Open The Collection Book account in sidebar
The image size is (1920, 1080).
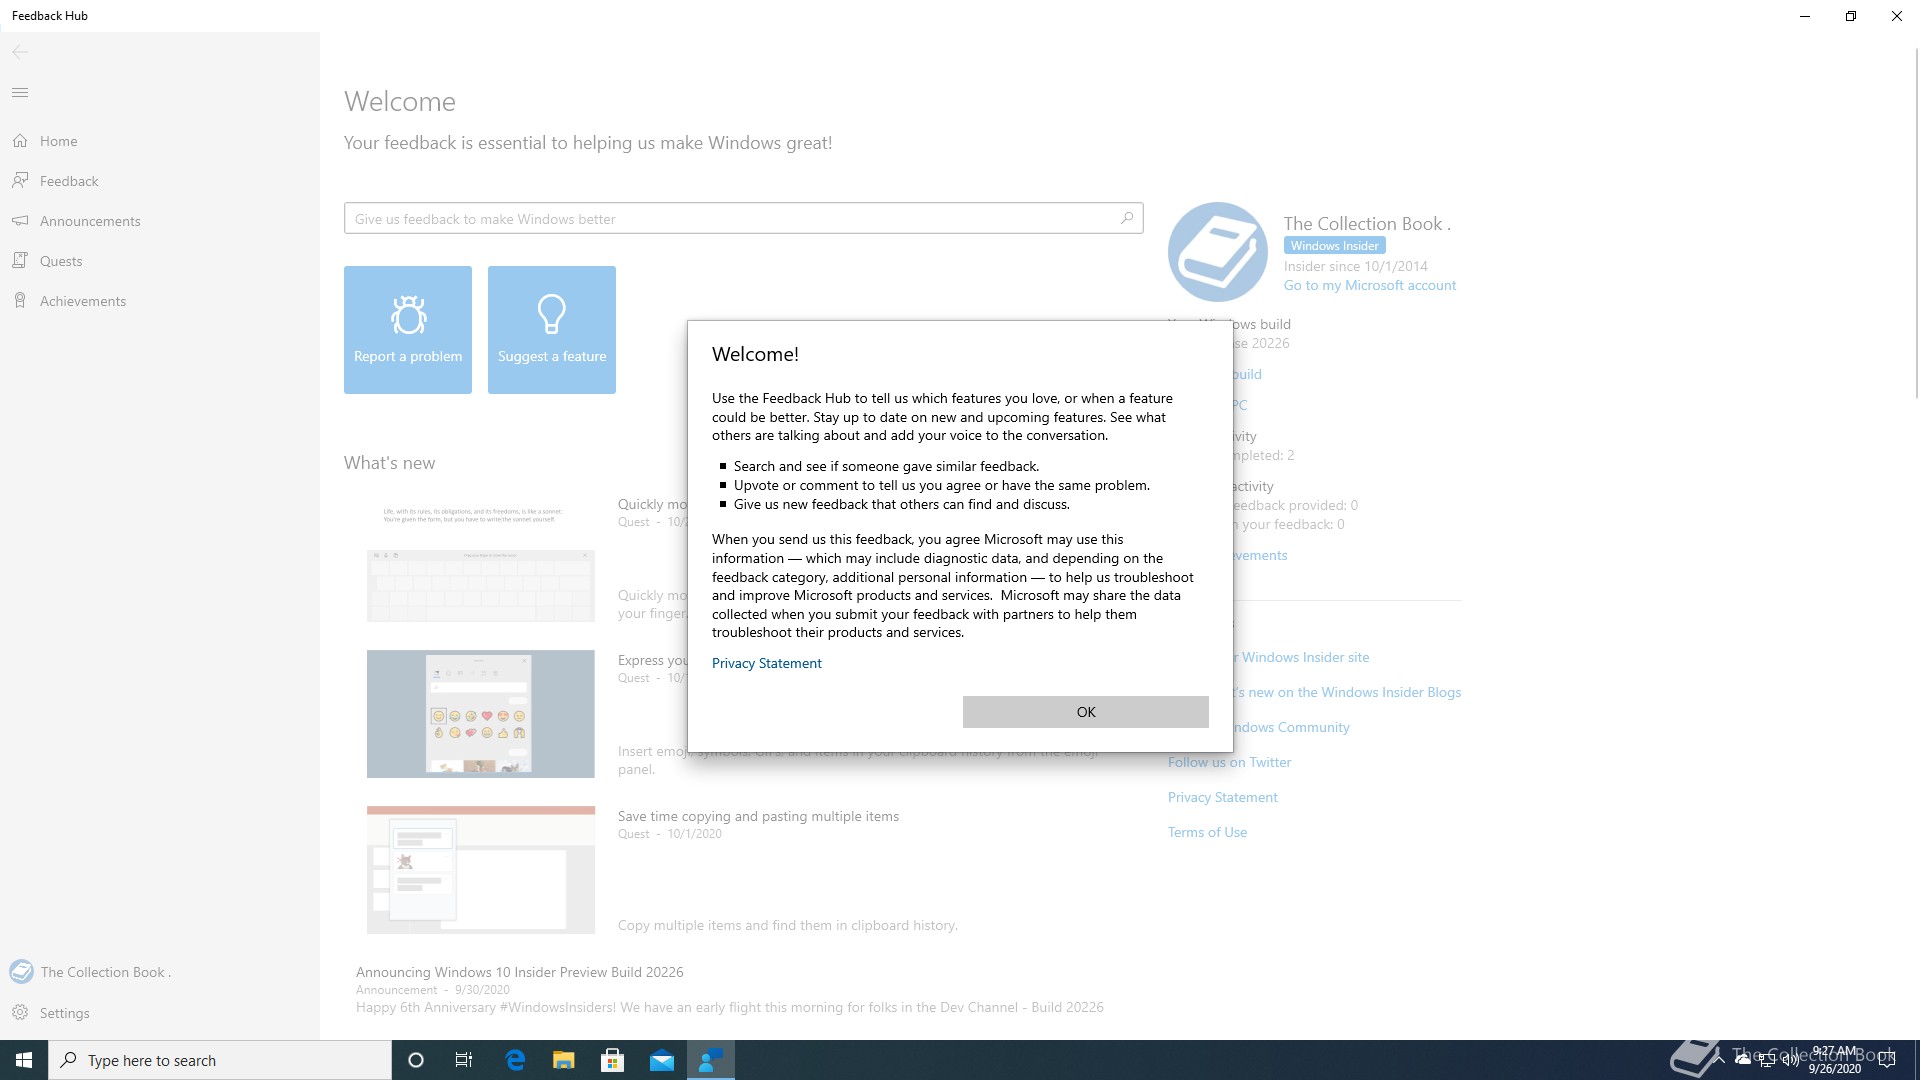click(x=160, y=972)
